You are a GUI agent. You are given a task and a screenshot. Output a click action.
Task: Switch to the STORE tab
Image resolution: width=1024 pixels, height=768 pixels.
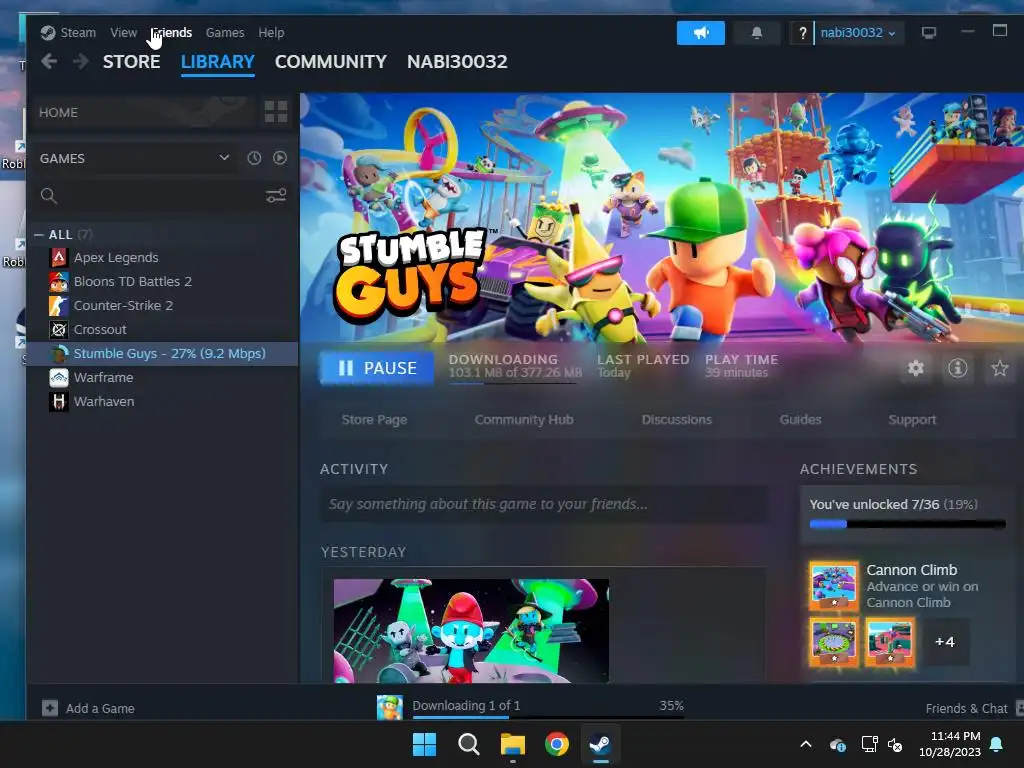point(131,61)
